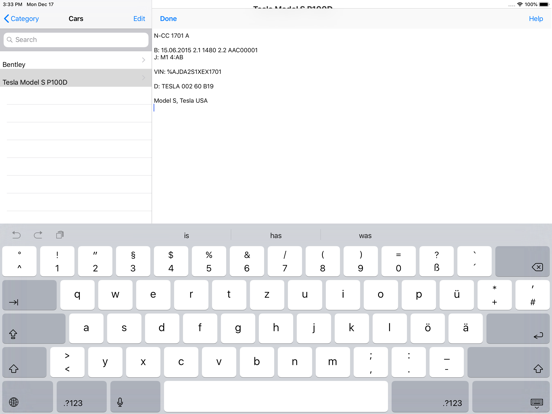Tap the less-than greater-than key
The width and height of the screenshot is (552, 414).
click(x=67, y=362)
